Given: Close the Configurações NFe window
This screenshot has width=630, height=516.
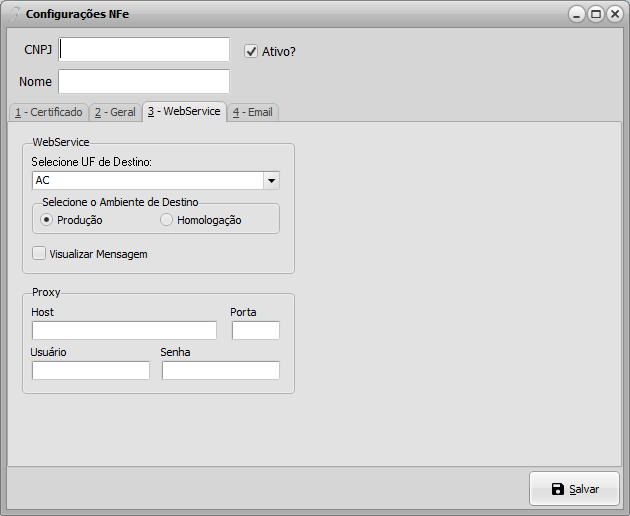Looking at the screenshot, I should coord(615,14).
